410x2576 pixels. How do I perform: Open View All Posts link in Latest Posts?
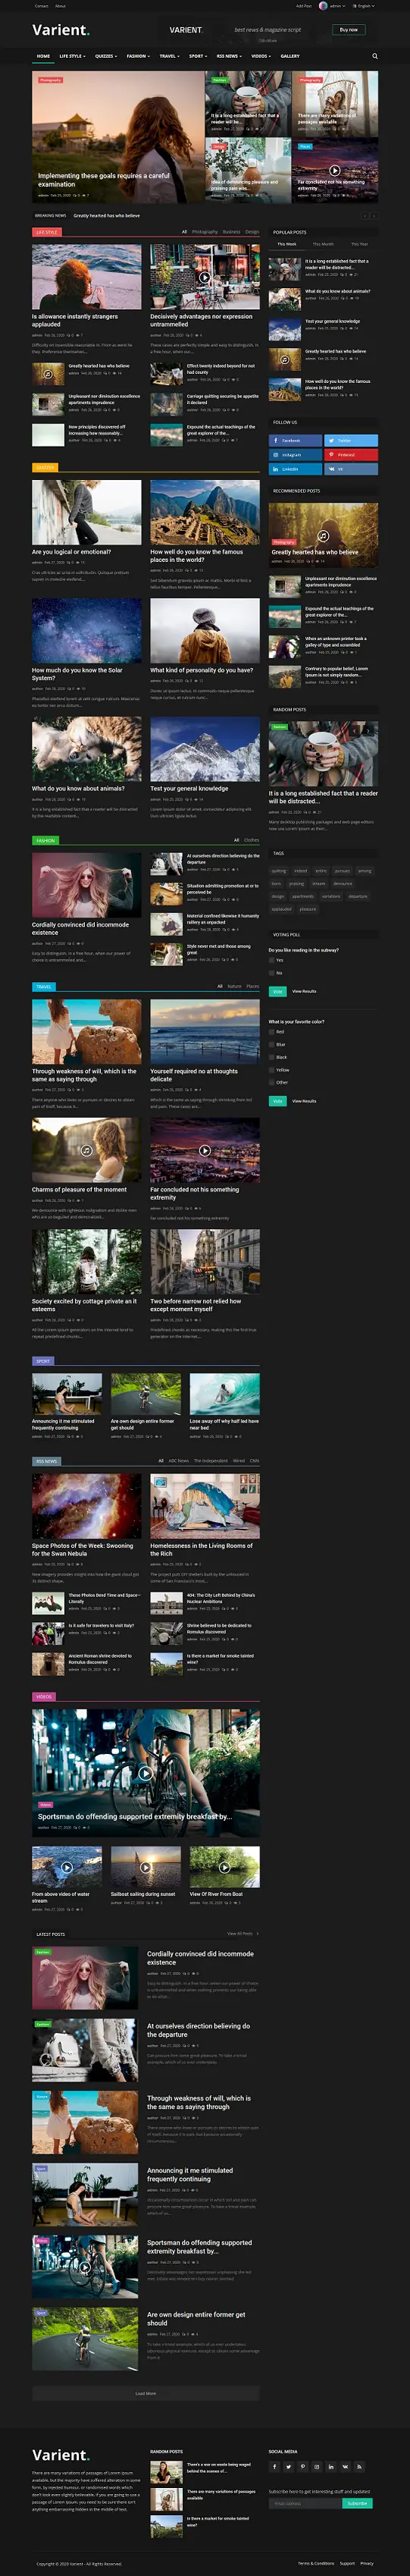(x=242, y=1933)
